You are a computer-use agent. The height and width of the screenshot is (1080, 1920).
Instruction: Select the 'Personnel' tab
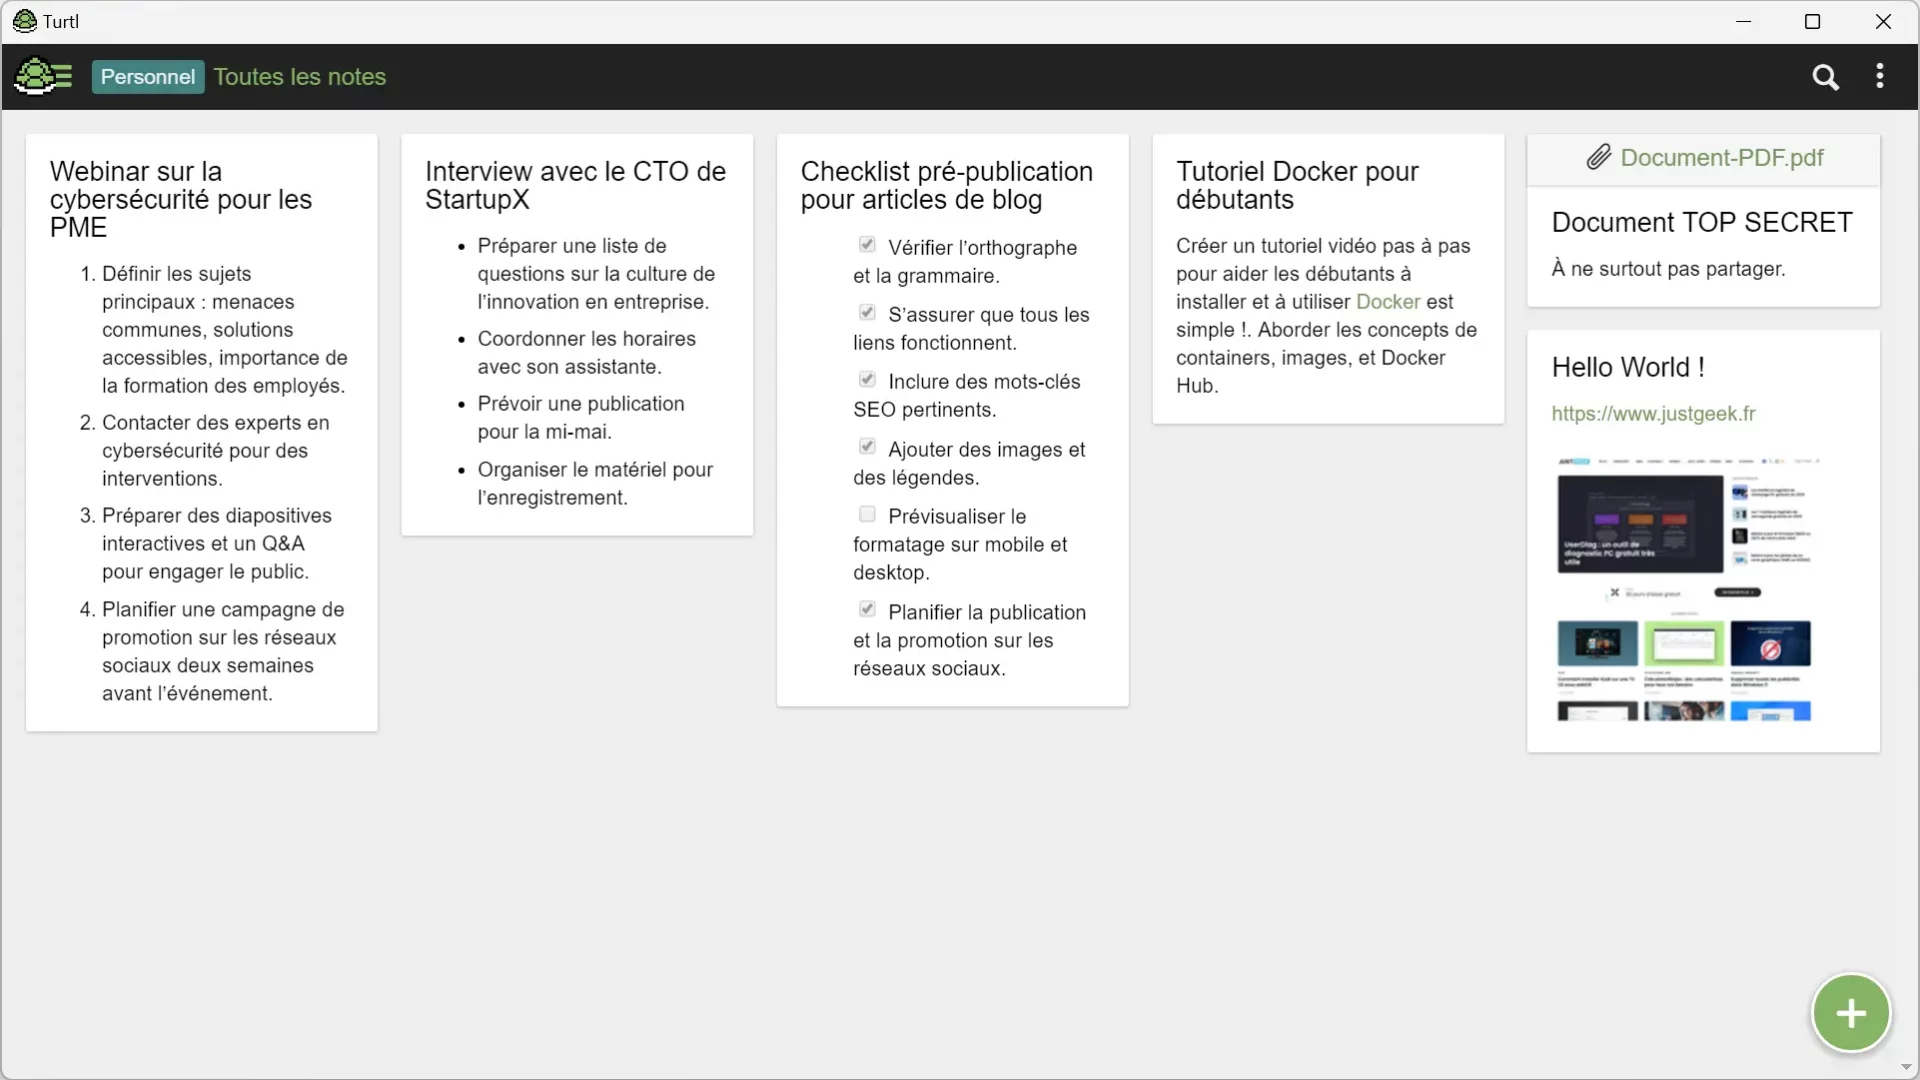point(148,76)
